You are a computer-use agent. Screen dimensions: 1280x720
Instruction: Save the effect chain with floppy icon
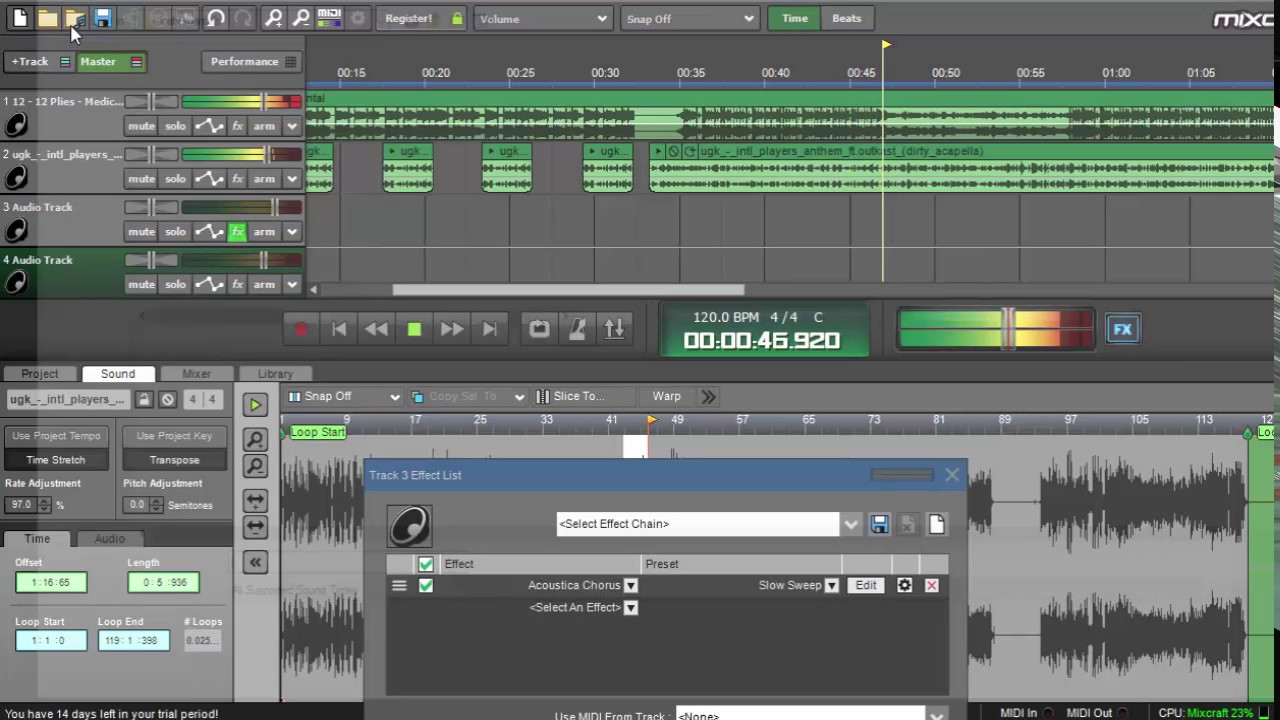(x=879, y=524)
